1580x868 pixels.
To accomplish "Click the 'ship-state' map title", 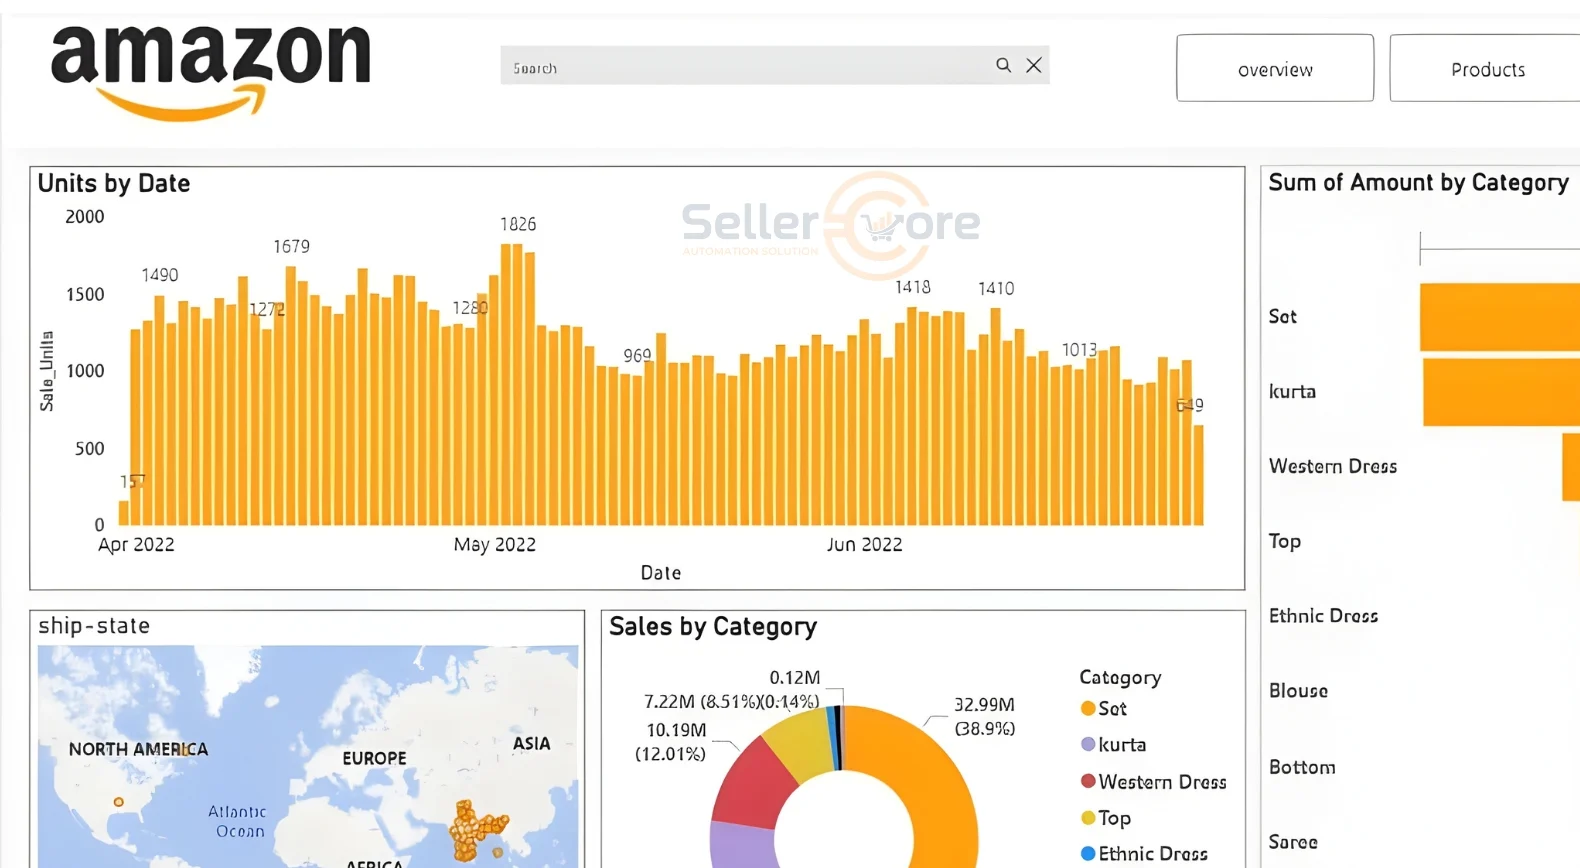I will point(94,626).
